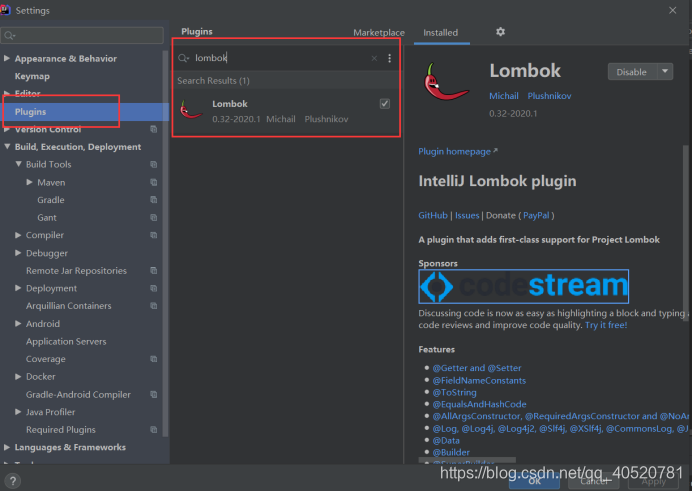This screenshot has height=492, width=692.
Task: Open the Disable button dropdown arrow
Action: click(x=665, y=71)
